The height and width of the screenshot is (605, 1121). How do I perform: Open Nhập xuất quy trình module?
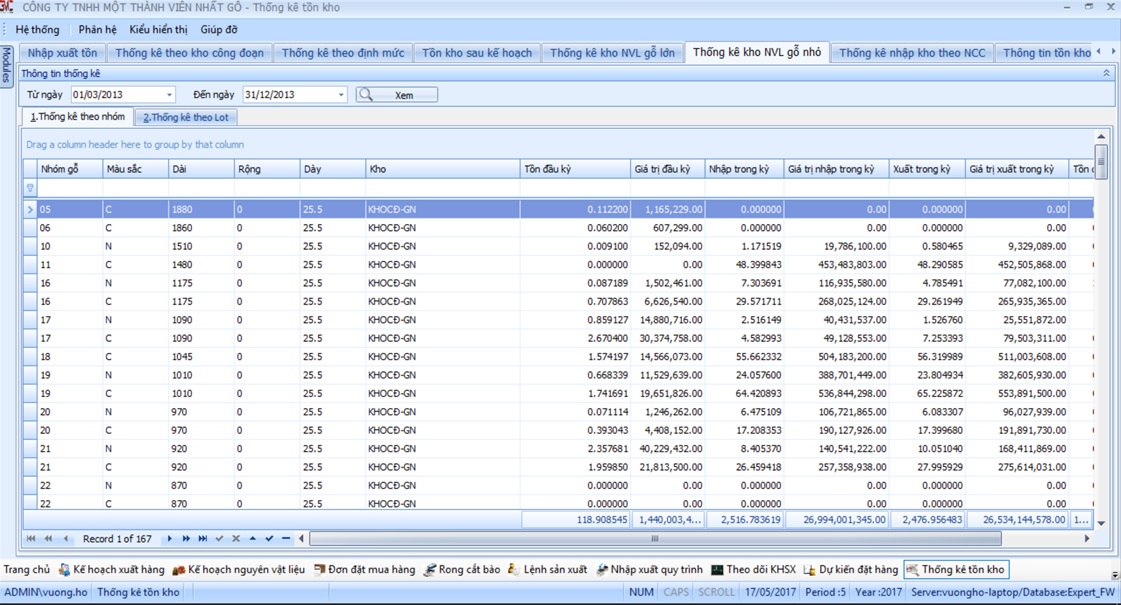[649, 569]
